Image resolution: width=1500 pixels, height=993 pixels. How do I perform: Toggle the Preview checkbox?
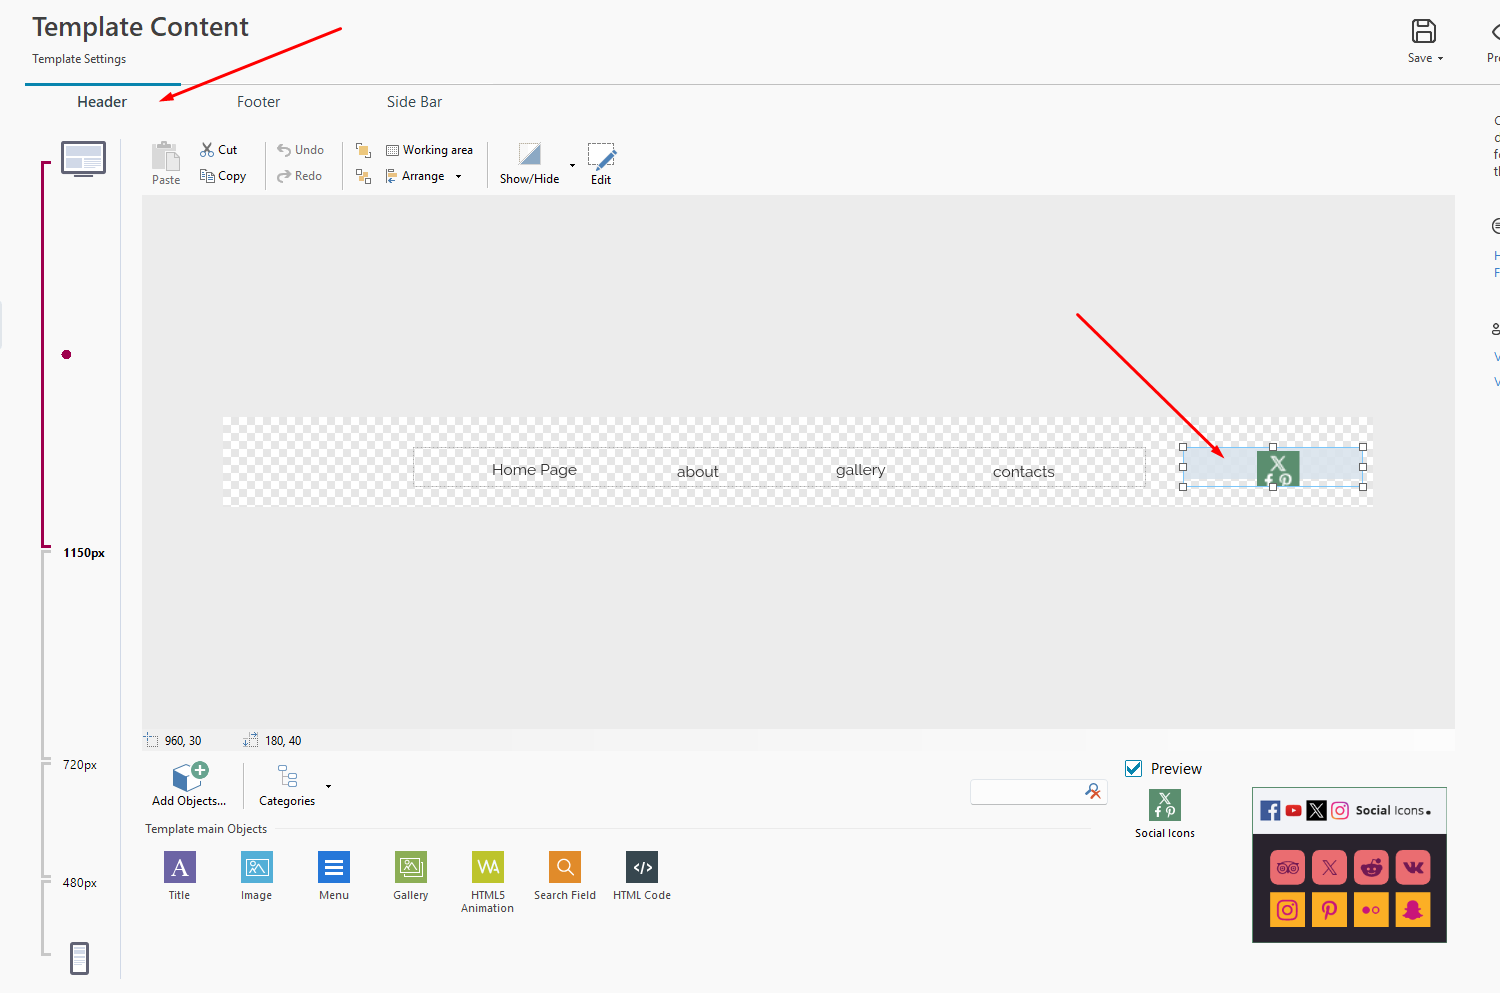pos(1133,768)
